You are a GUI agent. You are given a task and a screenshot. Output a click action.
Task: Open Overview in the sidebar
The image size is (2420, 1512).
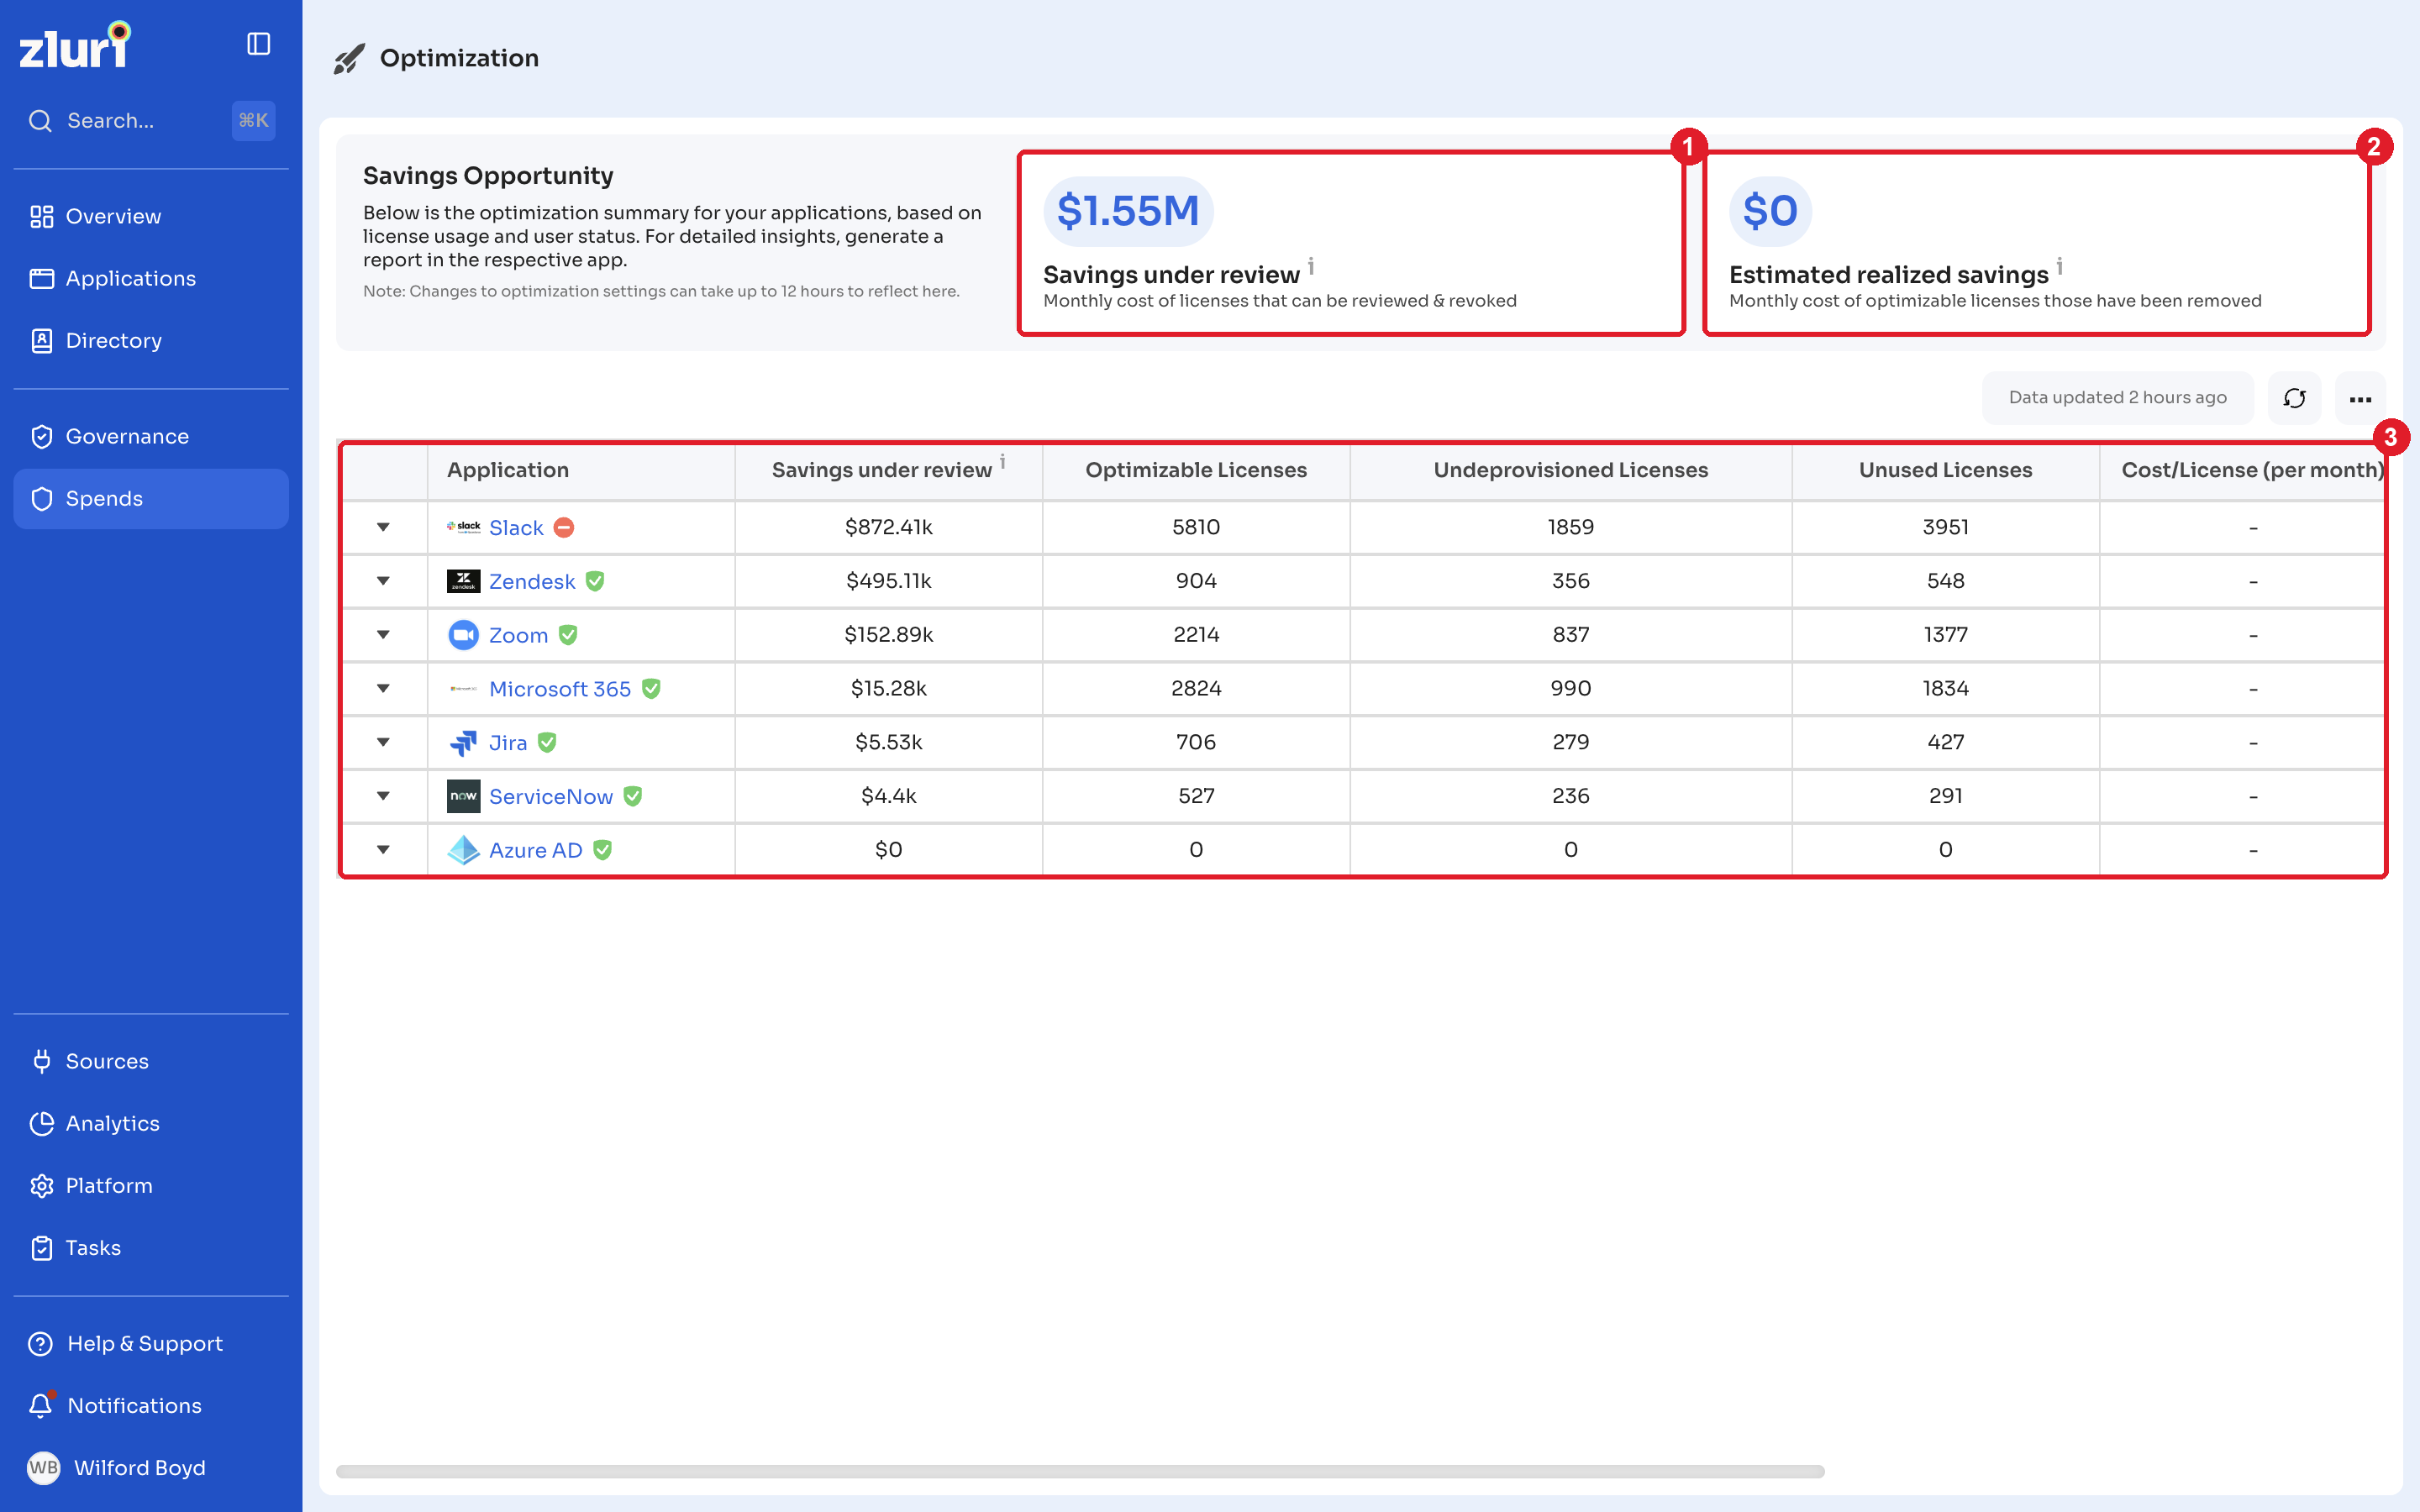coord(151,216)
